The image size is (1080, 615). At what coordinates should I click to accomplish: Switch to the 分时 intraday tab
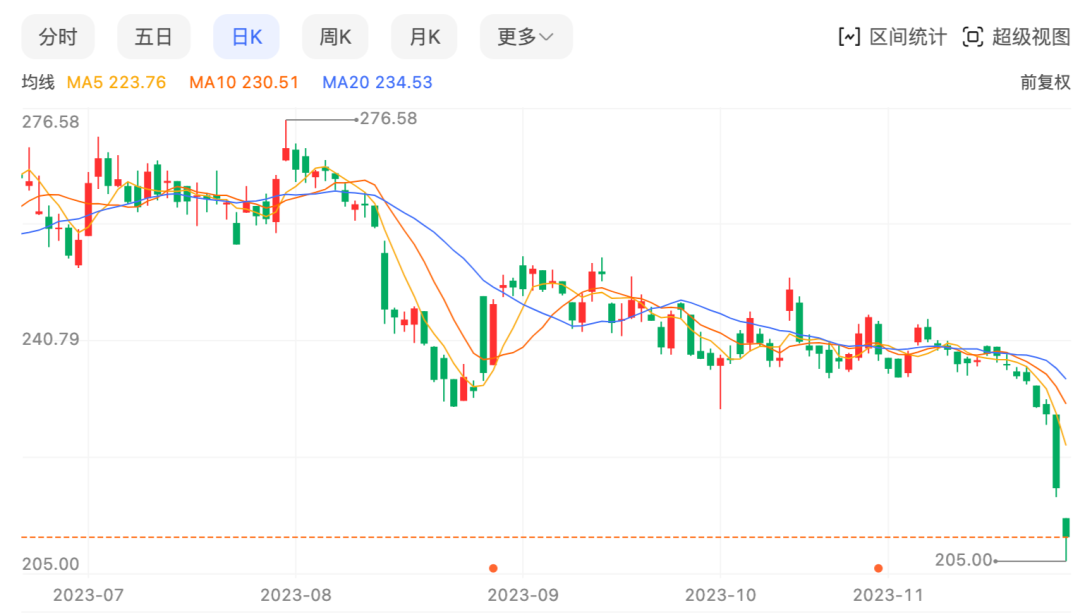(58, 37)
